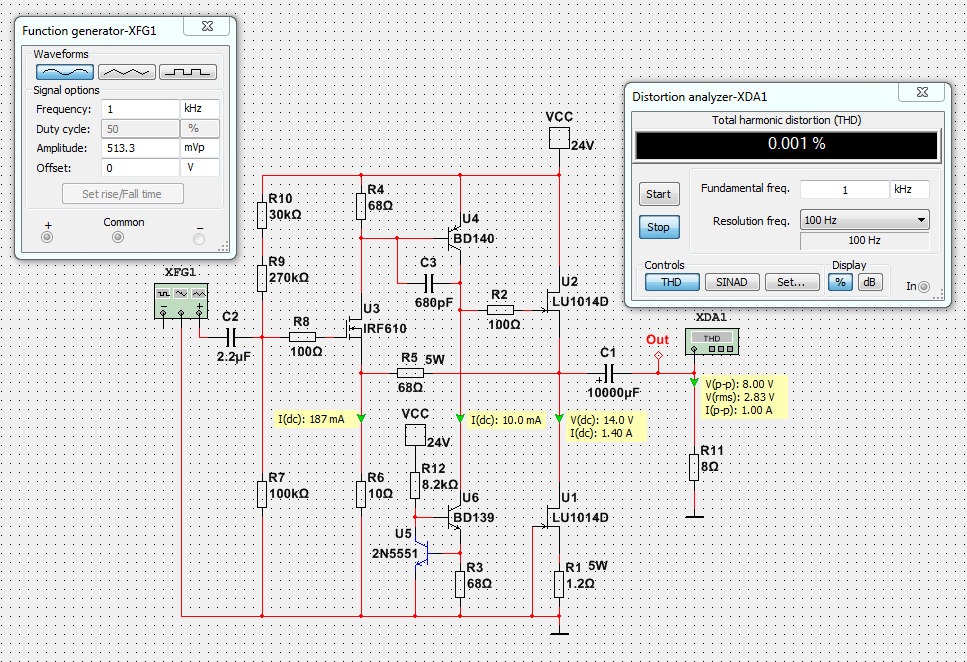Select the BD140 transistor U4

point(456,239)
